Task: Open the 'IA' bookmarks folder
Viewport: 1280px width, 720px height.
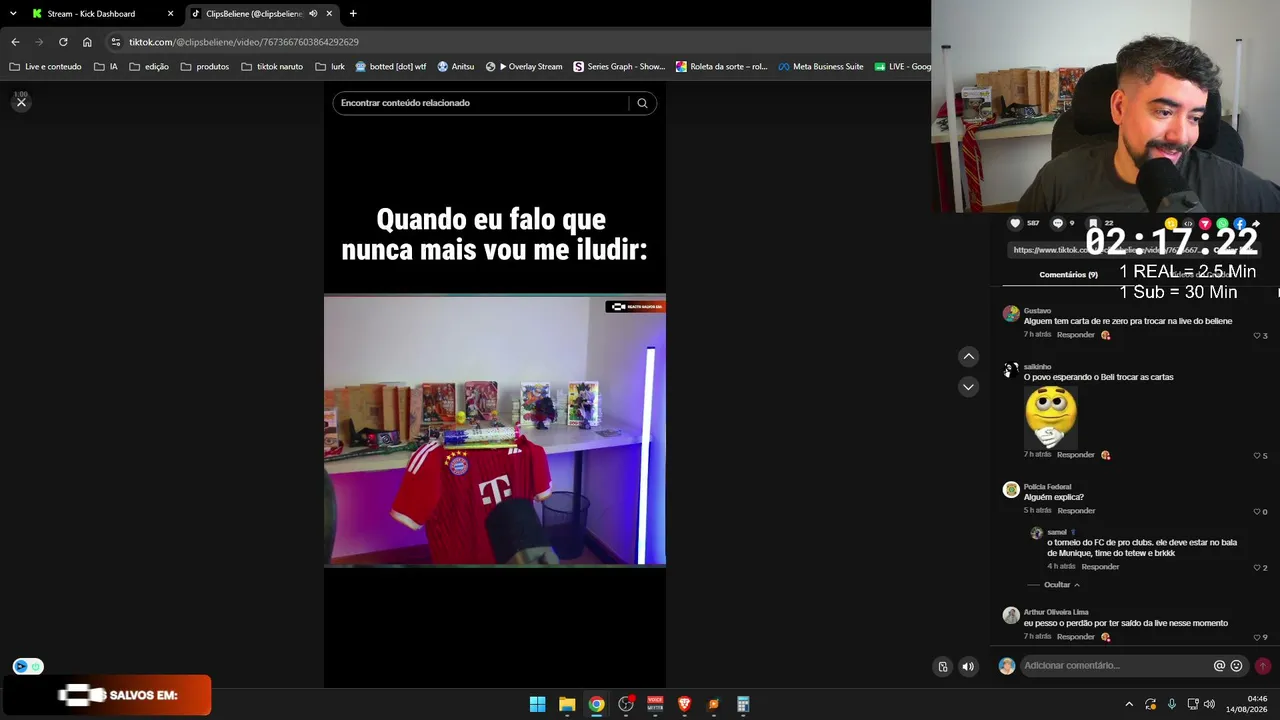Action: pyautogui.click(x=106, y=67)
